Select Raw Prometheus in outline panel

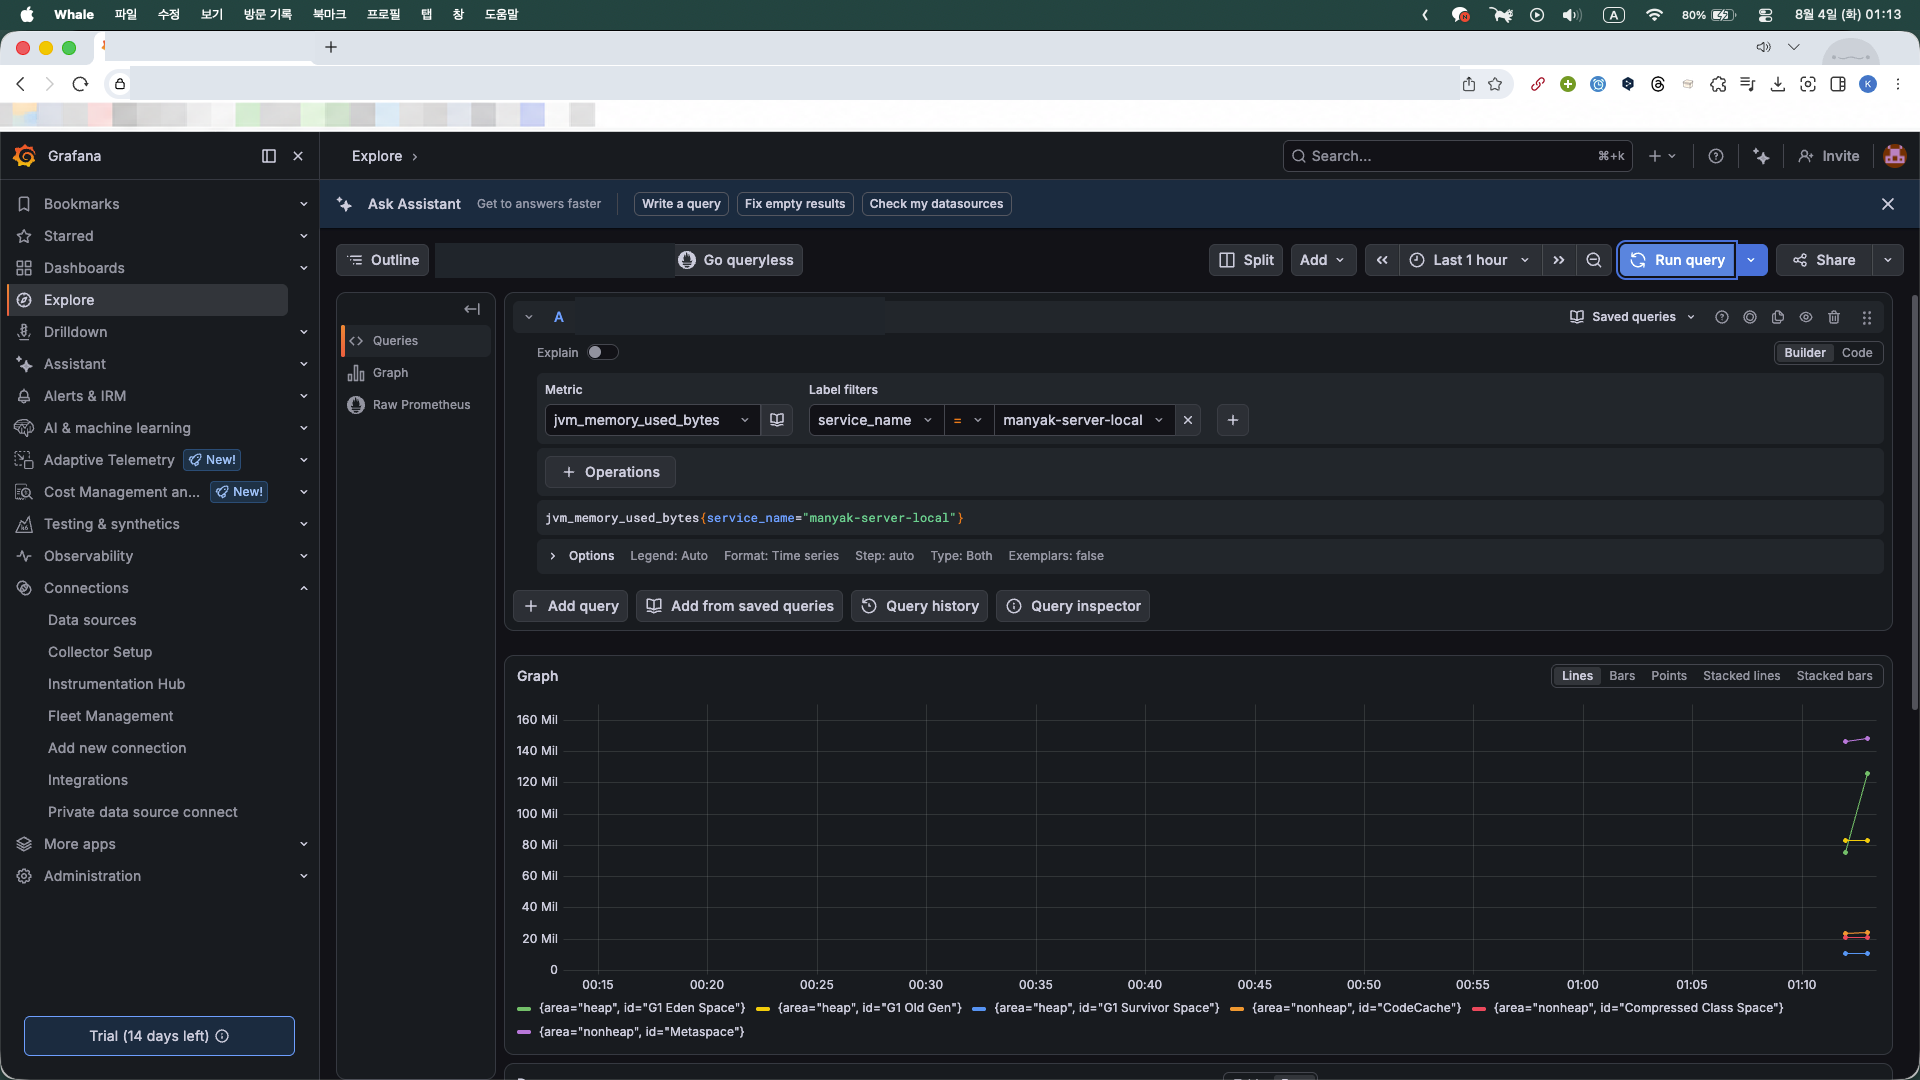coord(421,405)
